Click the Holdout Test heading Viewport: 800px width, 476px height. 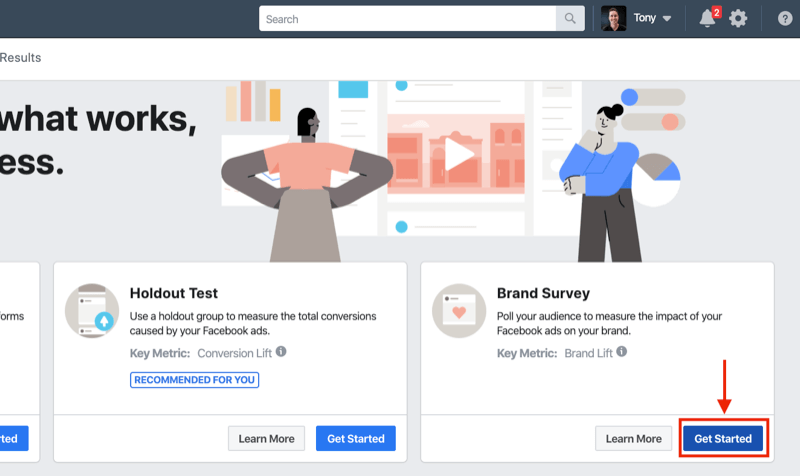coord(174,294)
